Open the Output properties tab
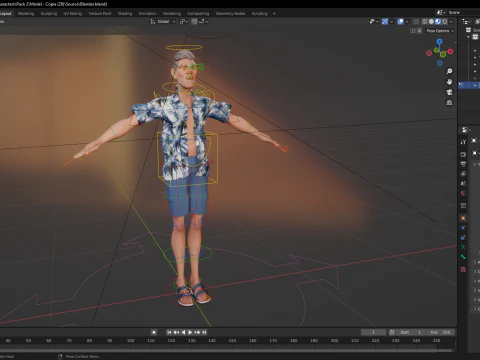This screenshot has height=360, width=480. (463, 164)
